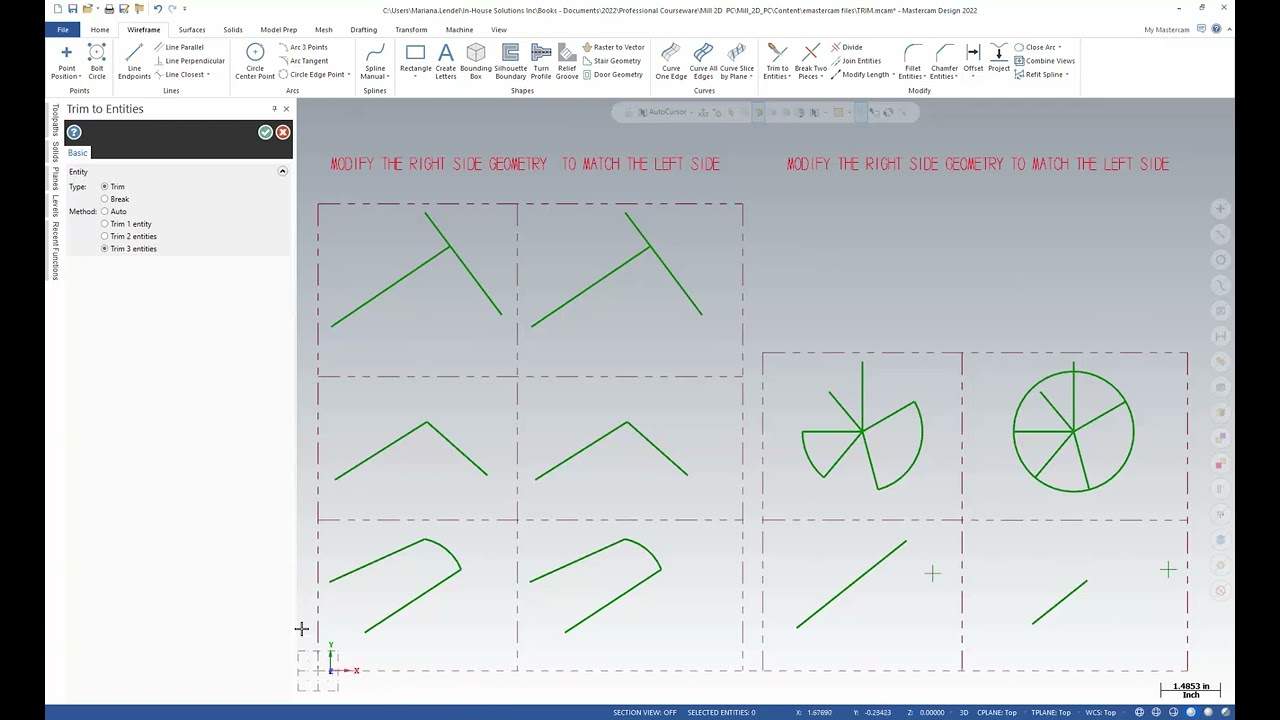Expand the Close Arc dropdown arrow
1280x720 pixels.
point(1060,47)
